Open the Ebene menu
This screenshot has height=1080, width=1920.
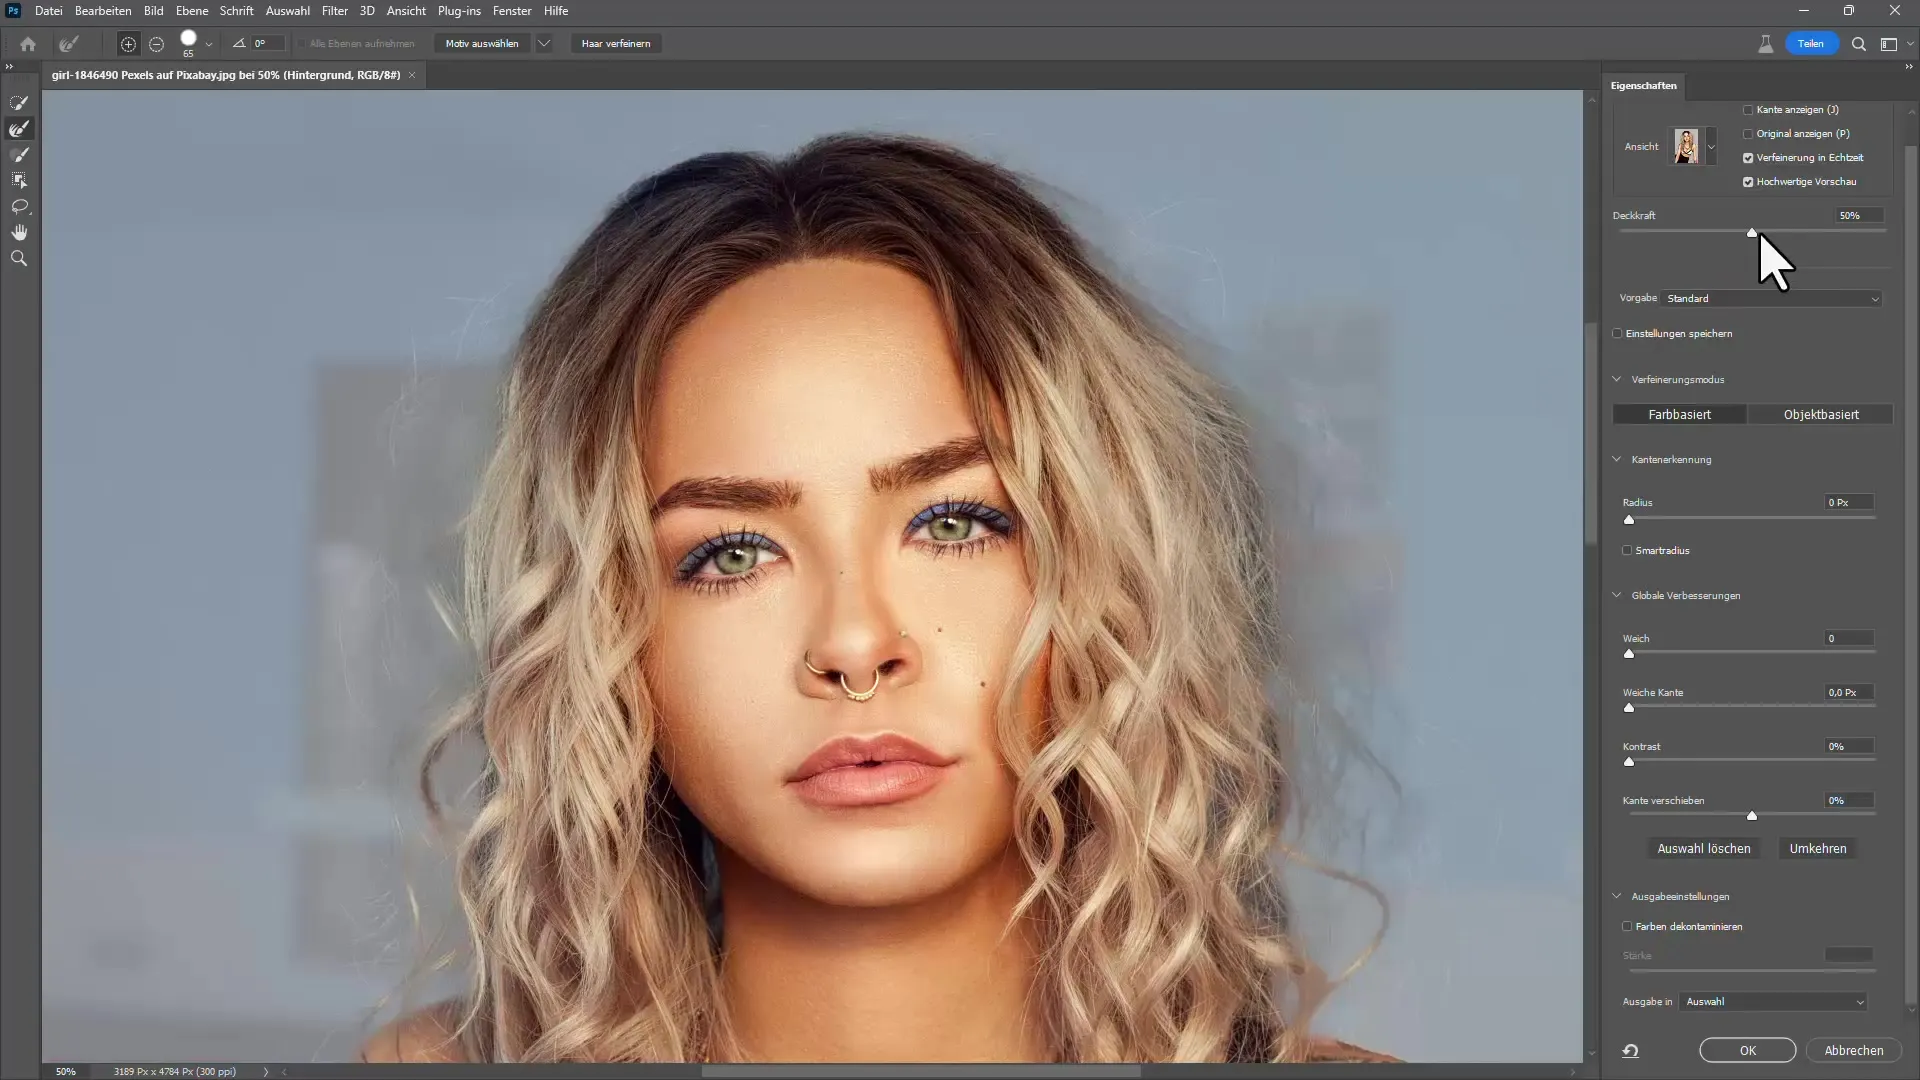pyautogui.click(x=192, y=11)
